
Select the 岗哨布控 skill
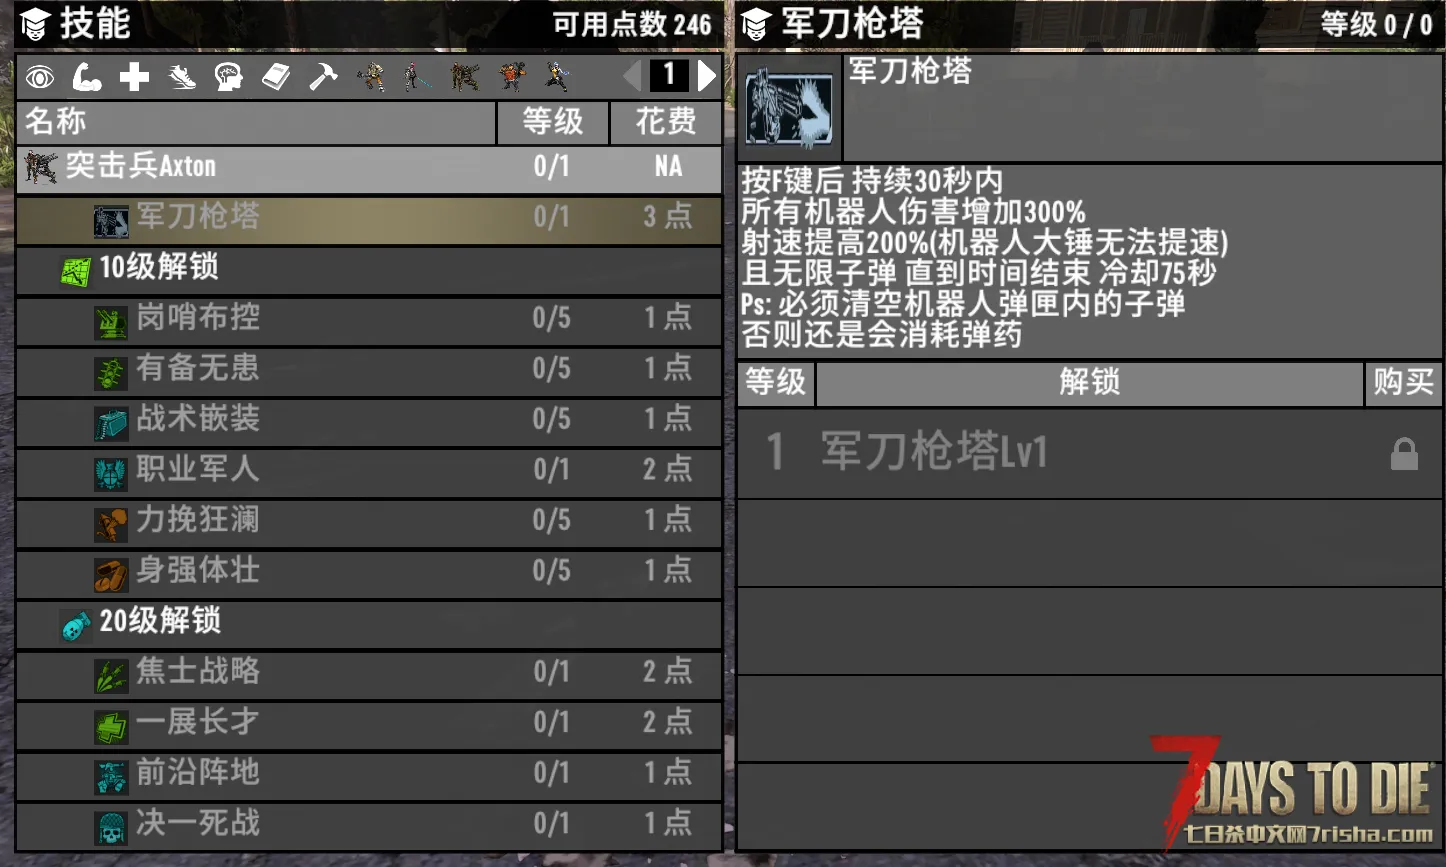(369, 320)
